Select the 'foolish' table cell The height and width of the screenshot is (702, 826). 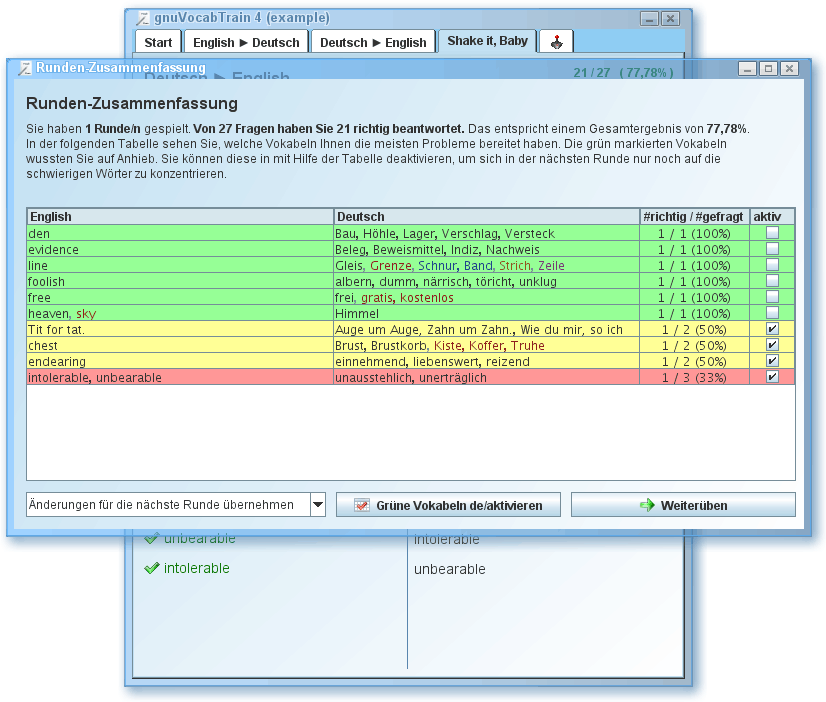tap(180, 281)
